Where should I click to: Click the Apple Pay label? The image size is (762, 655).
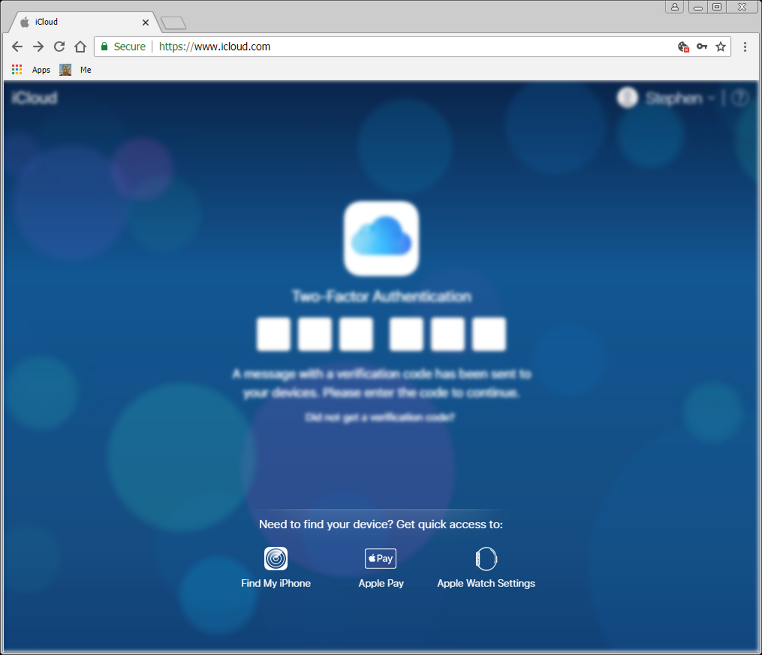[x=381, y=584]
